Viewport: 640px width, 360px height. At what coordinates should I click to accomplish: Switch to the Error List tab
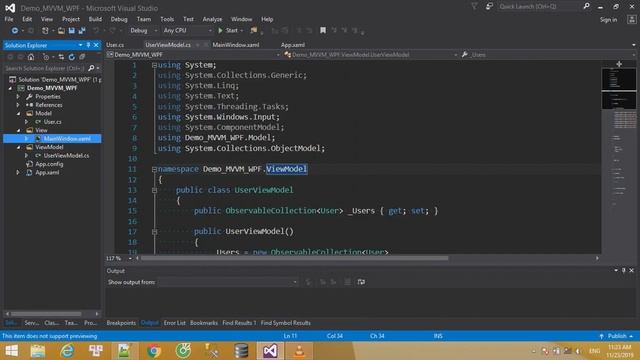click(174, 323)
